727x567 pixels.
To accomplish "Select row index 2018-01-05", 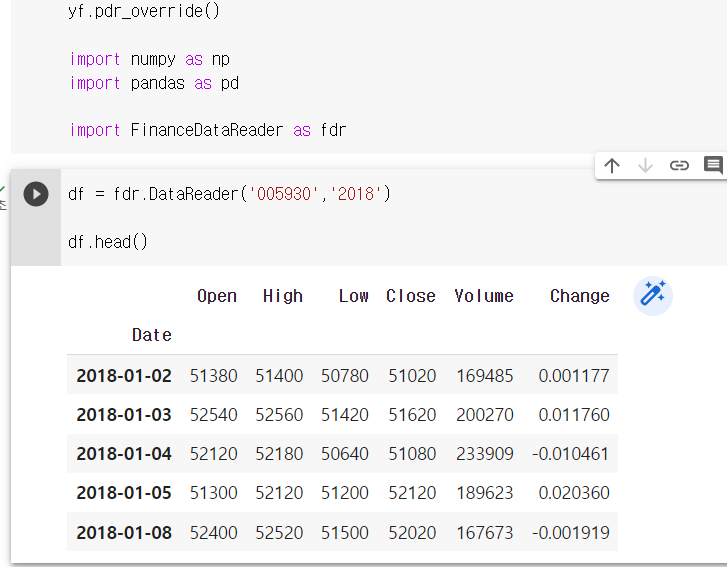I will pos(124,492).
